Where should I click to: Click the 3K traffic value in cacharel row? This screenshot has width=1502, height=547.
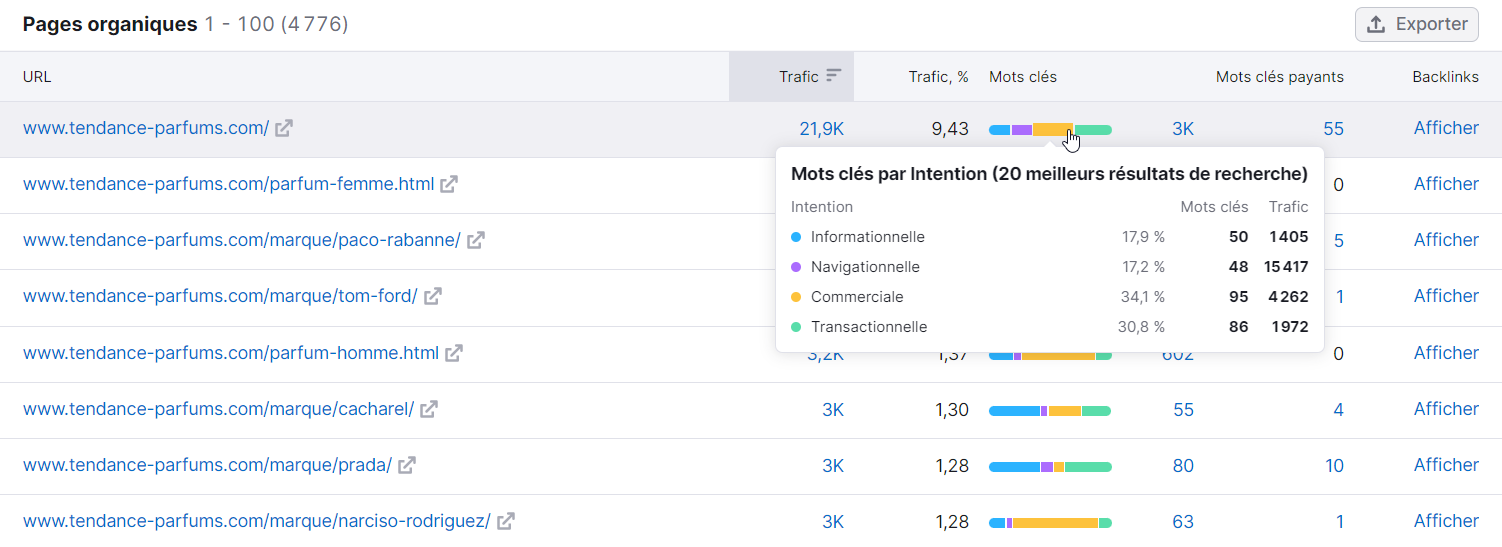pos(833,410)
